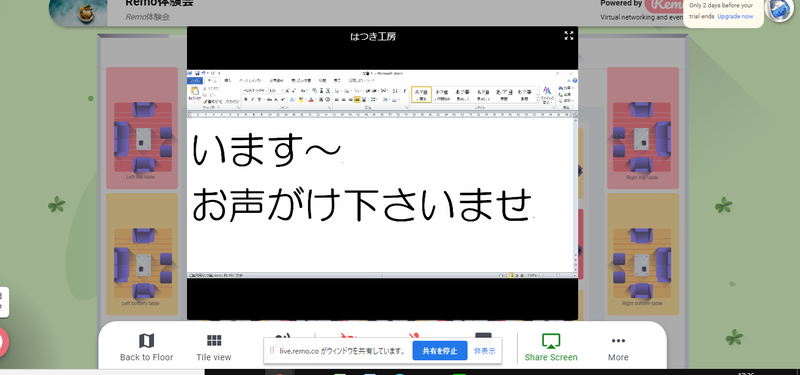800x375 pixels.
Task: Select the Home tab in shared Word
Action: (x=212, y=81)
